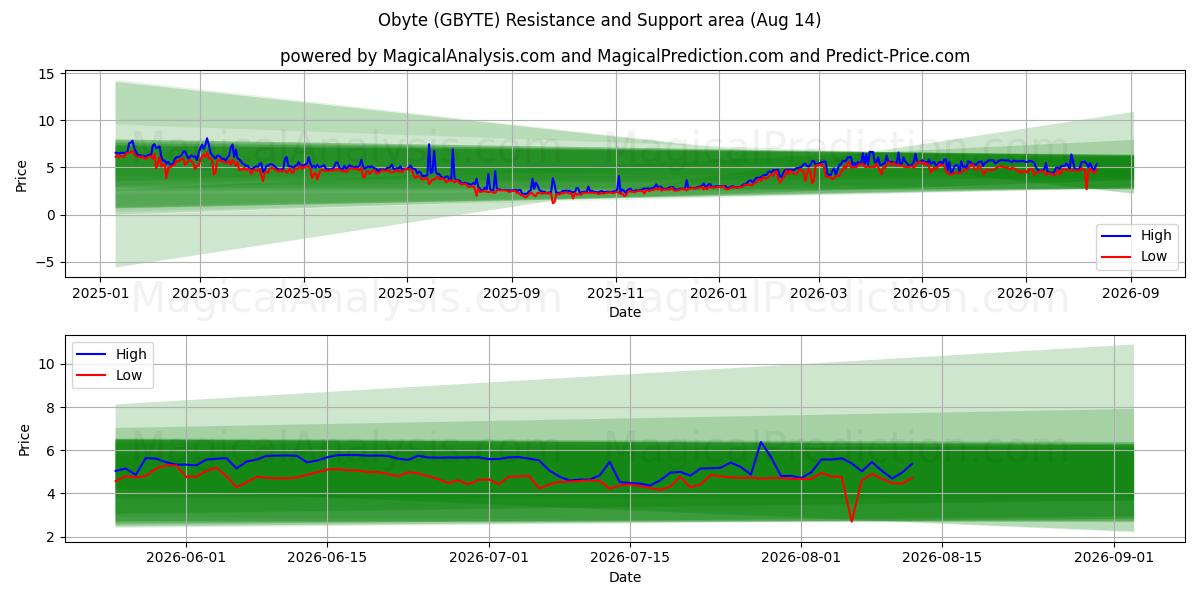
Task: Click the '10' y-axis tick on bottom chart
Action: click(46, 365)
